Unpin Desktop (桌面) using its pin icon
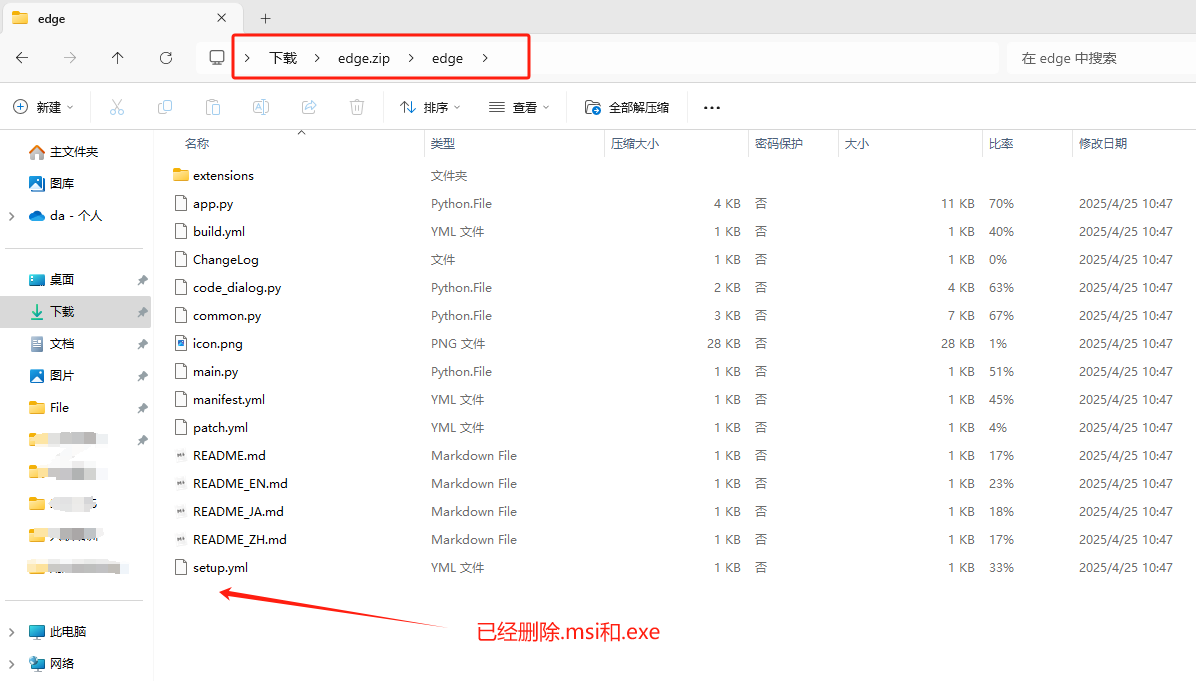Image resolution: width=1196 pixels, height=681 pixels. pyautogui.click(x=142, y=280)
